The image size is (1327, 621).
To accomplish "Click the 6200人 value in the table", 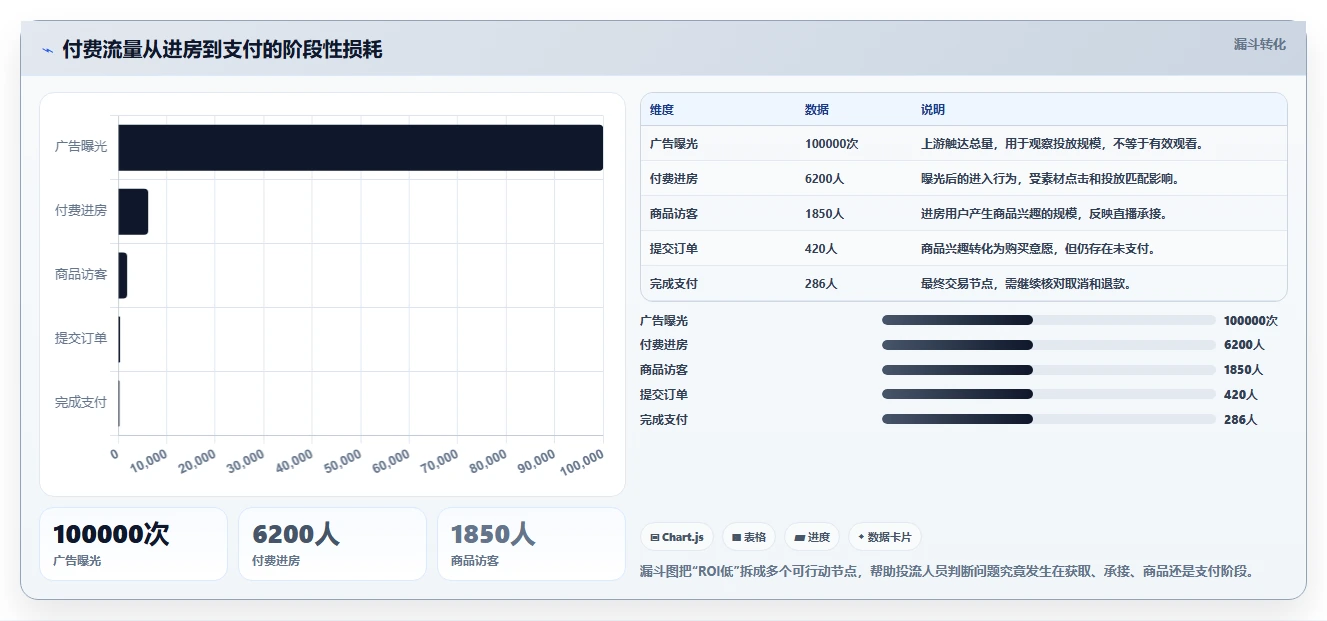I will pyautogui.click(x=825, y=179).
